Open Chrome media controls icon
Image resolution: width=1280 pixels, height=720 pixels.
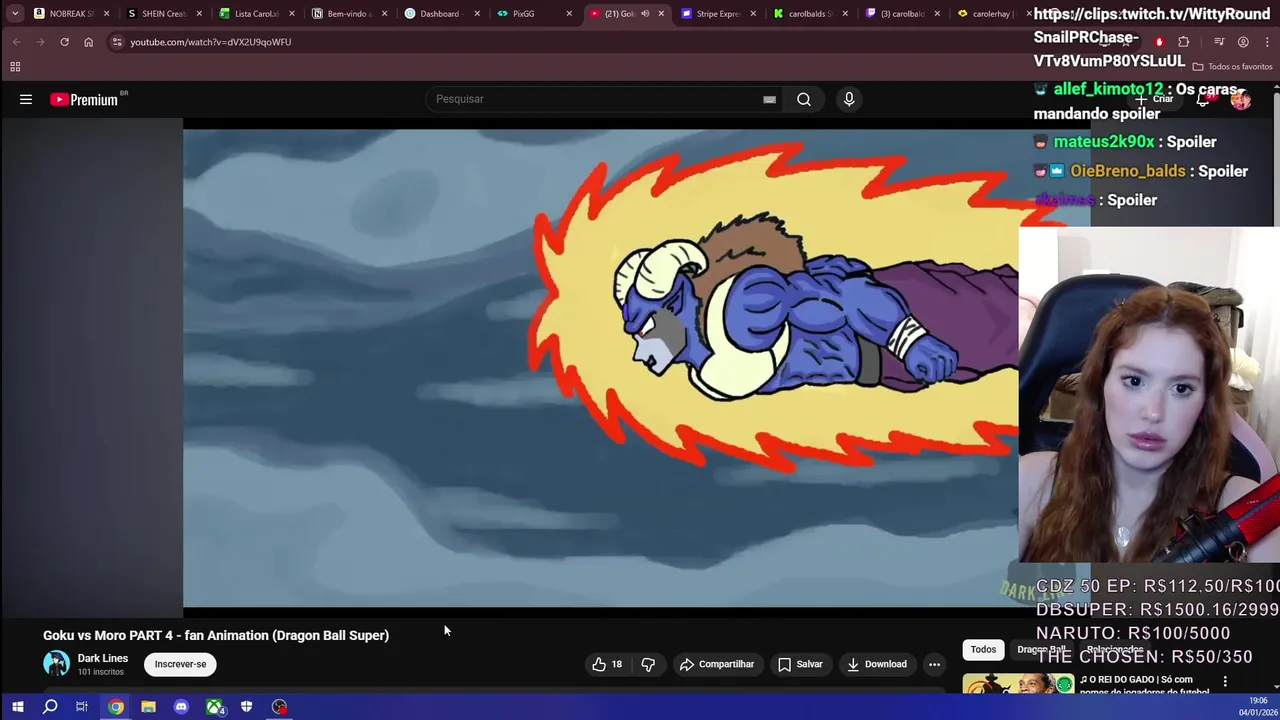click(1219, 42)
